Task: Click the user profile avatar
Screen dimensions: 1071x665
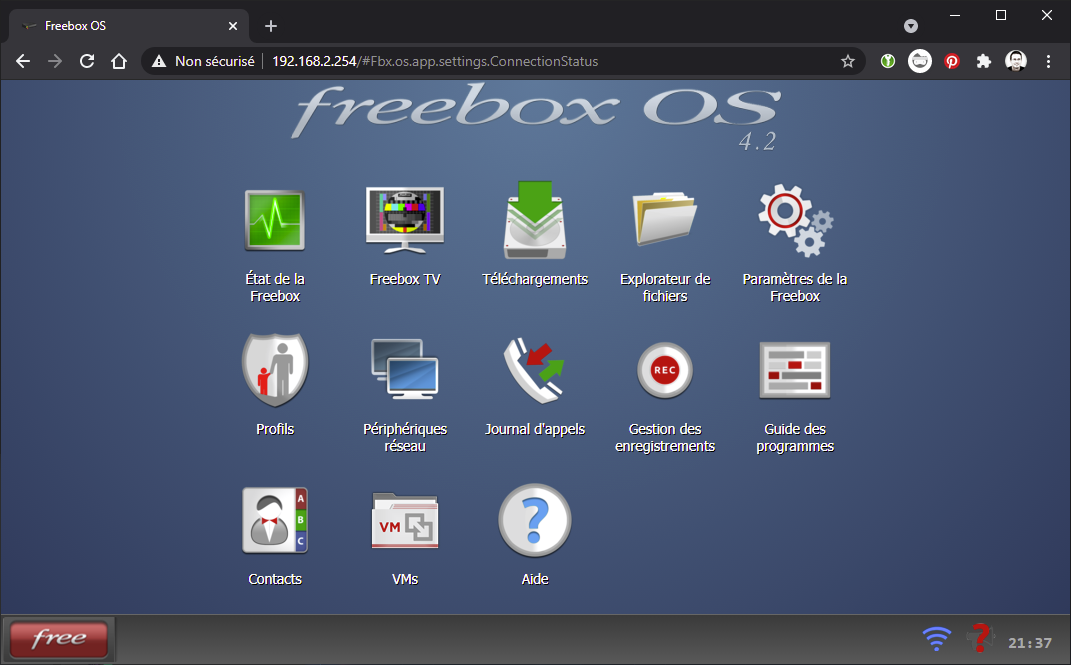Action: click(1016, 61)
